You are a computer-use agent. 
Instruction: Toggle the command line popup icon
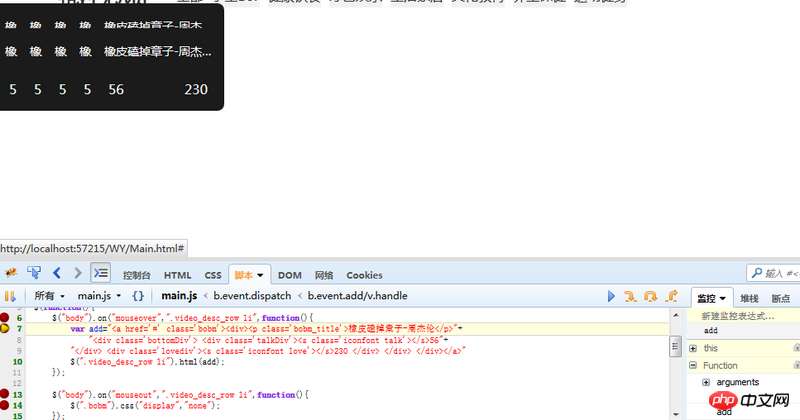[100, 273]
